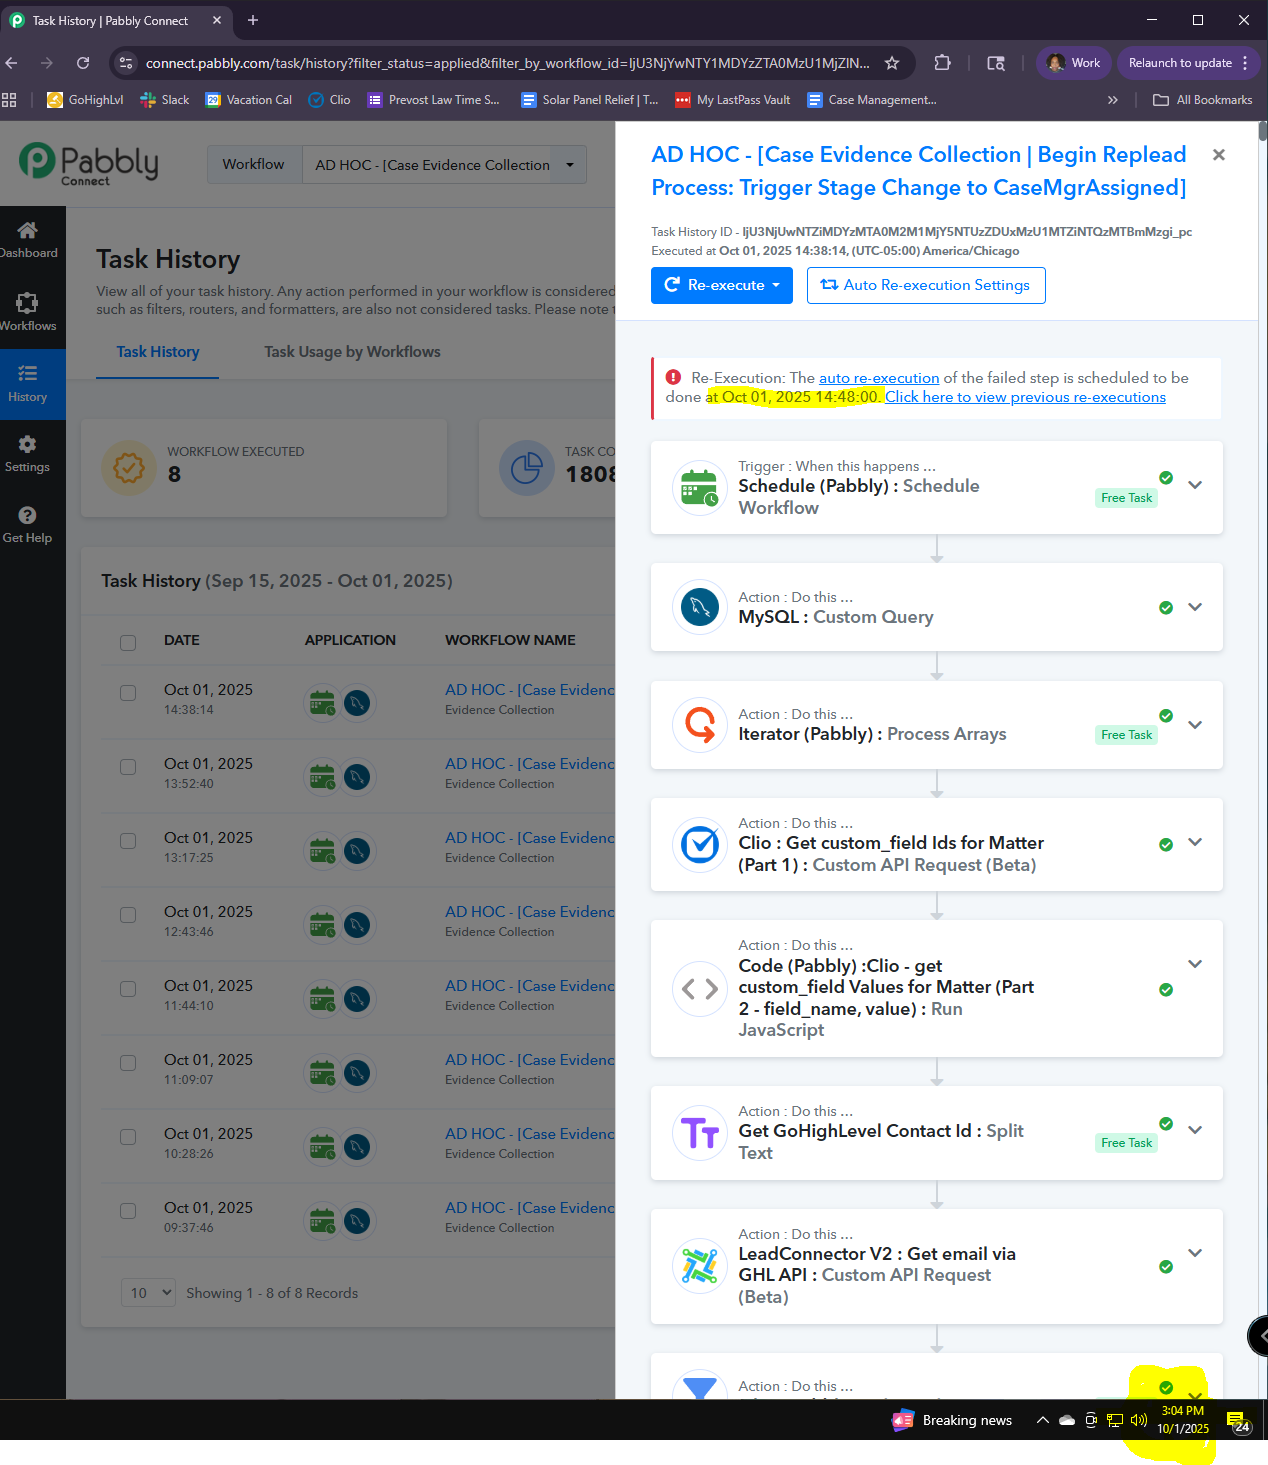The width and height of the screenshot is (1268, 1465).
Task: Click the Get Help icon
Action: pos(28,516)
